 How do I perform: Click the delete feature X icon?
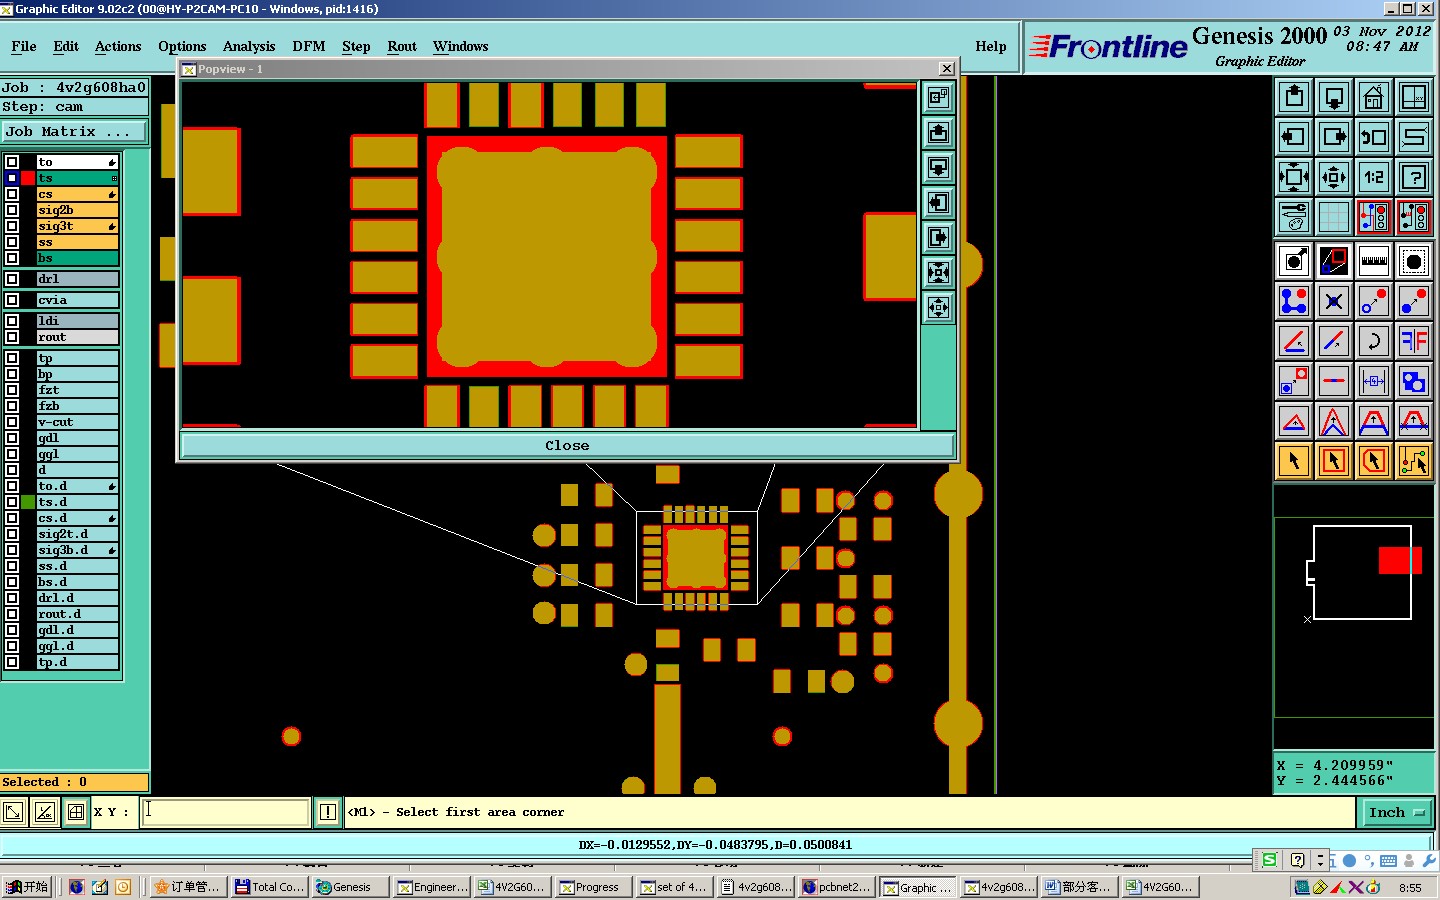[x=1334, y=302]
